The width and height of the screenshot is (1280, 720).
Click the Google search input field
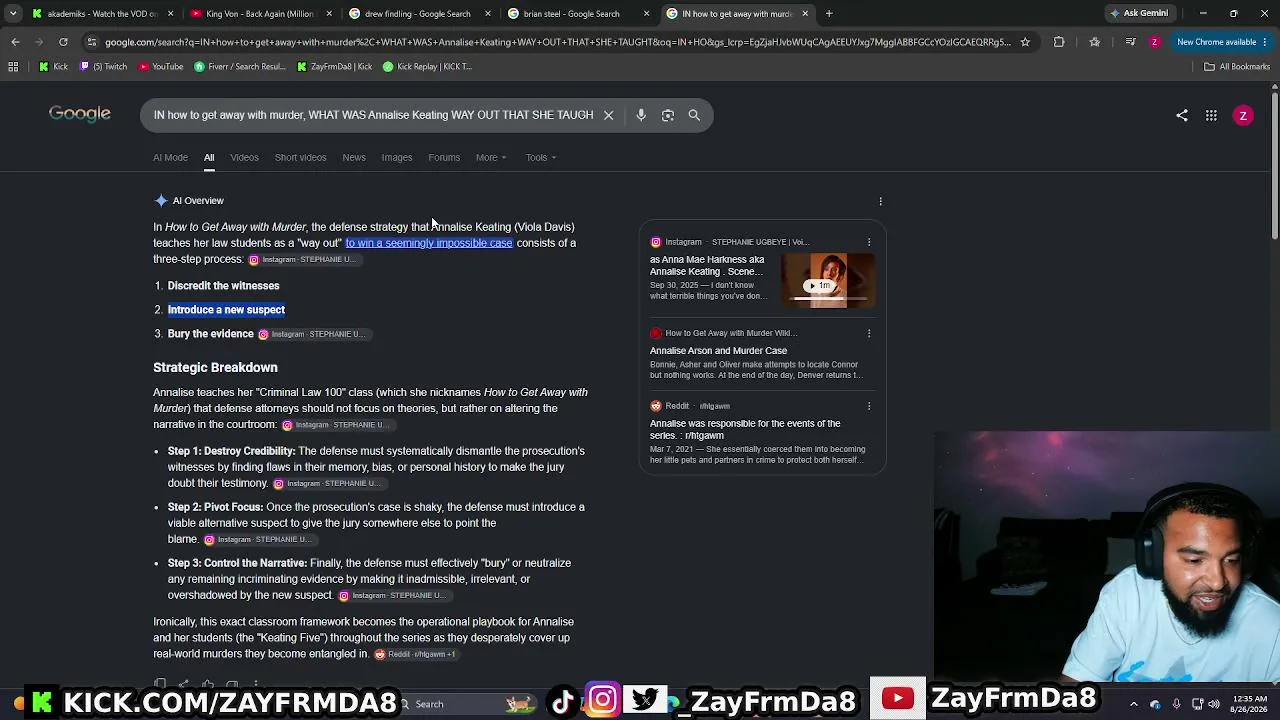pos(373,115)
